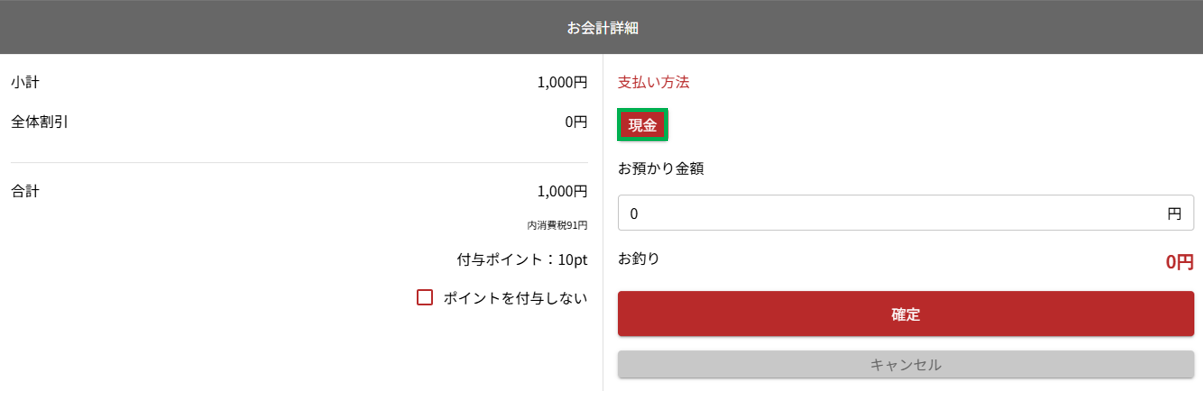Click the ポイントを付与しない label text
1203x401 pixels.
[515, 298]
